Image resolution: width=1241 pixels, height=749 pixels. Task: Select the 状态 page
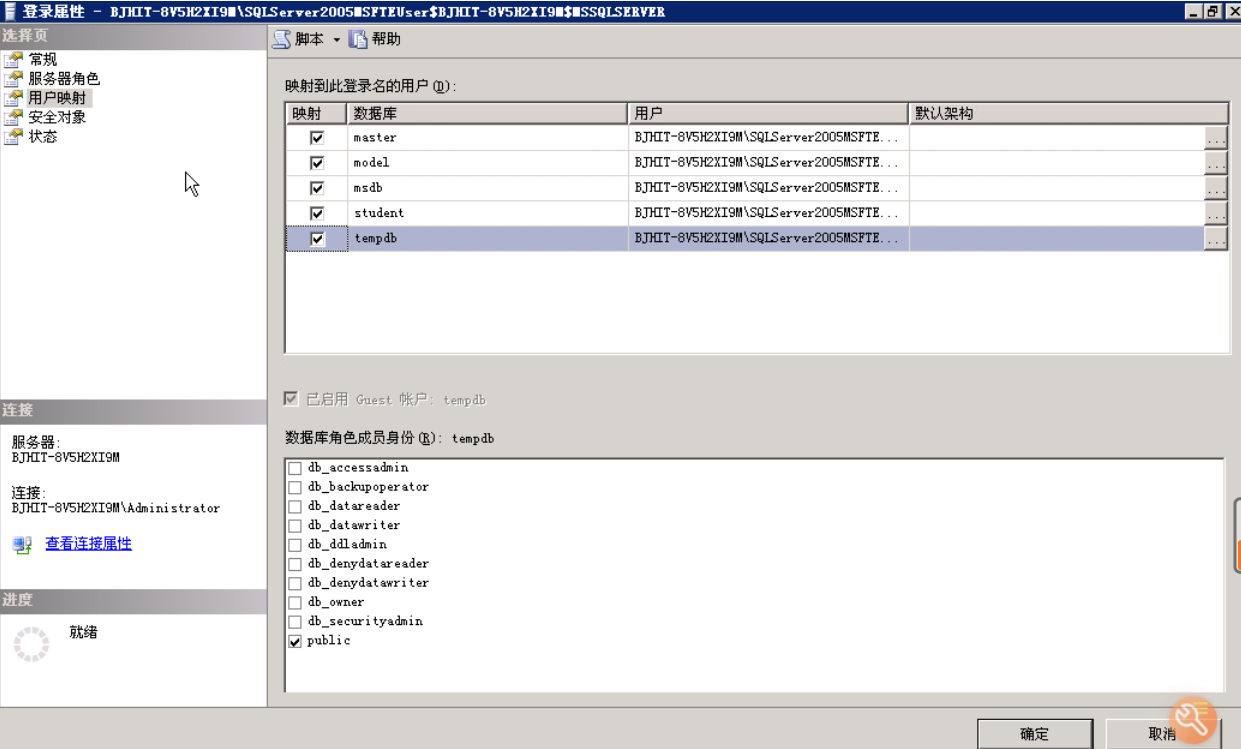43,136
